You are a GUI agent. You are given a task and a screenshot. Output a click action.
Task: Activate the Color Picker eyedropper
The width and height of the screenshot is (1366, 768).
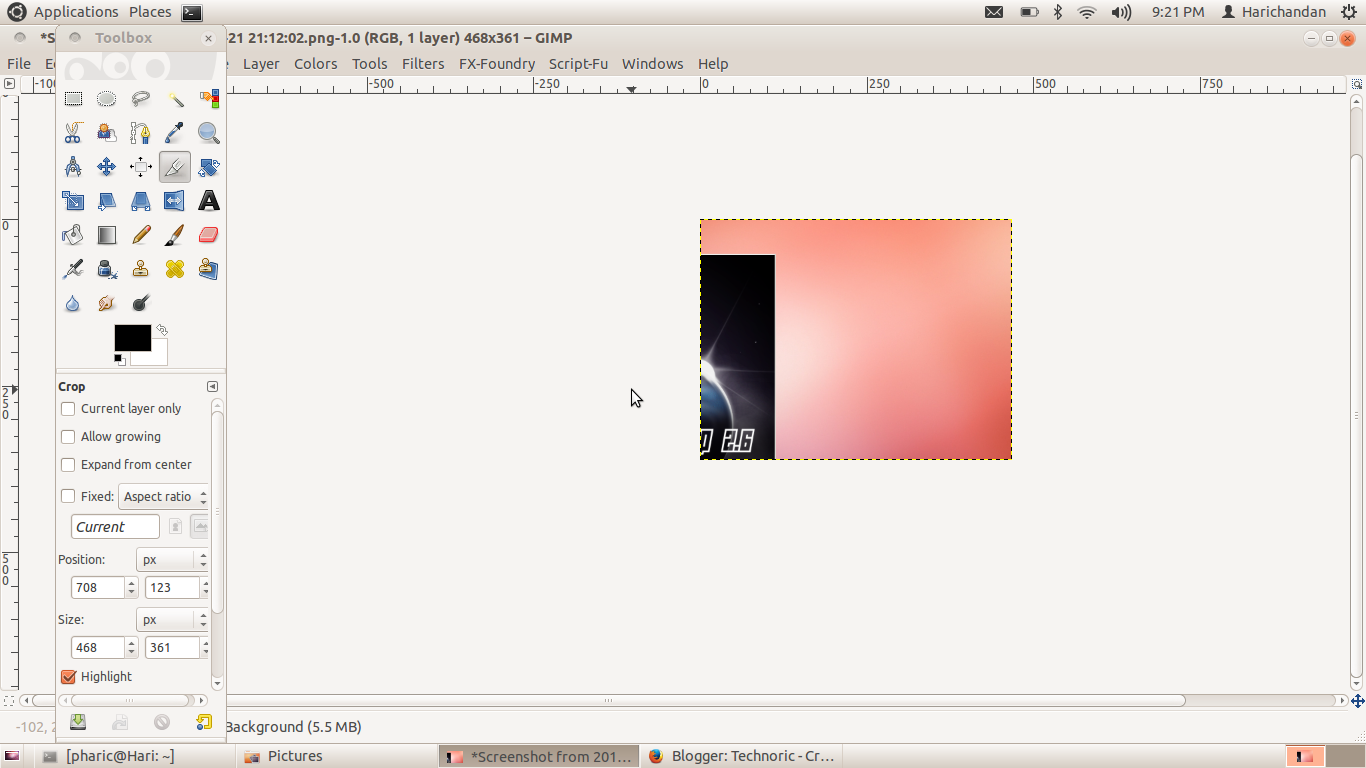174,133
